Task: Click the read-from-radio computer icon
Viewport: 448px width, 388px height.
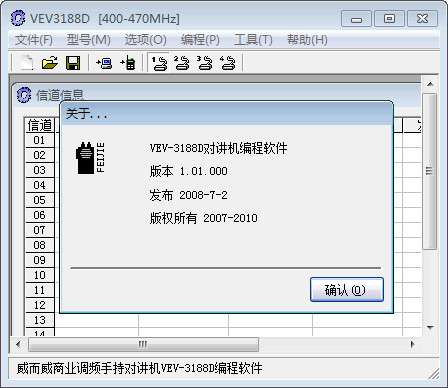Action: [x=104, y=63]
